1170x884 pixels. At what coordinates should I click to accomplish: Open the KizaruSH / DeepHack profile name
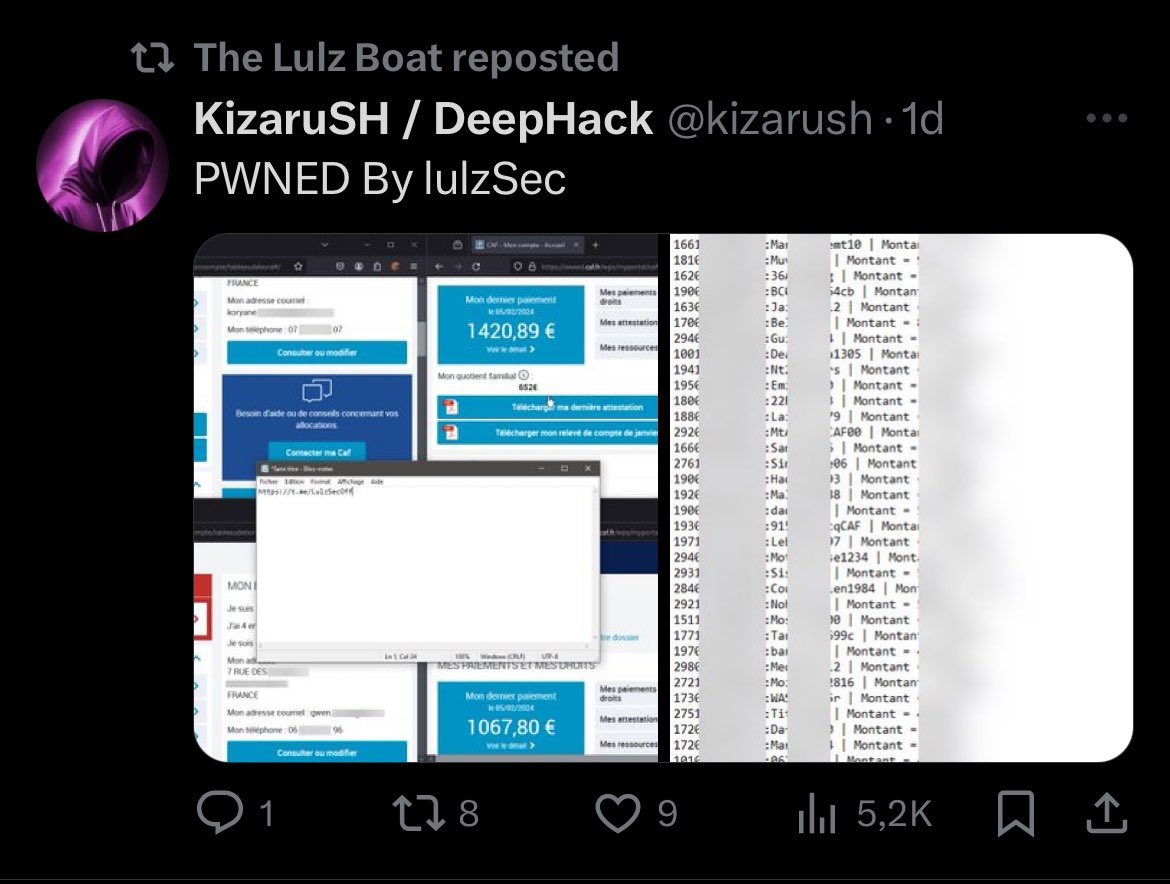pyautogui.click(x=423, y=119)
